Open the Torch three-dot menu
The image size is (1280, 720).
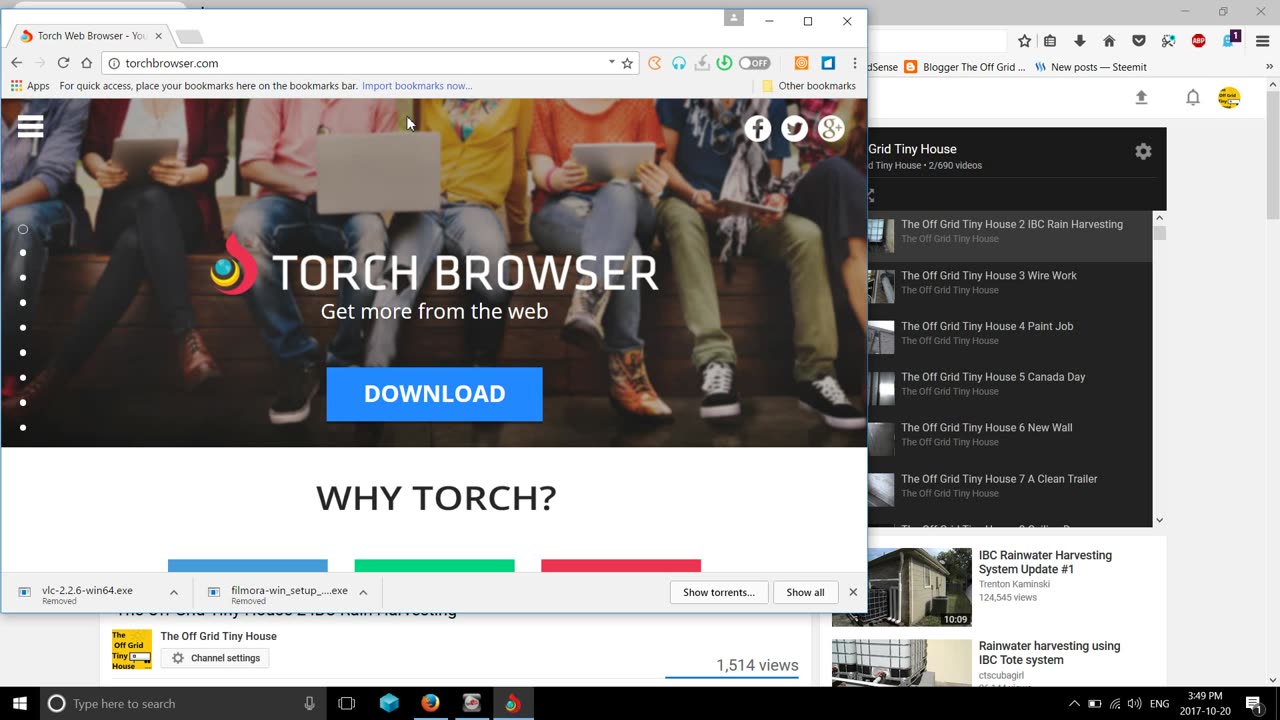click(x=855, y=63)
